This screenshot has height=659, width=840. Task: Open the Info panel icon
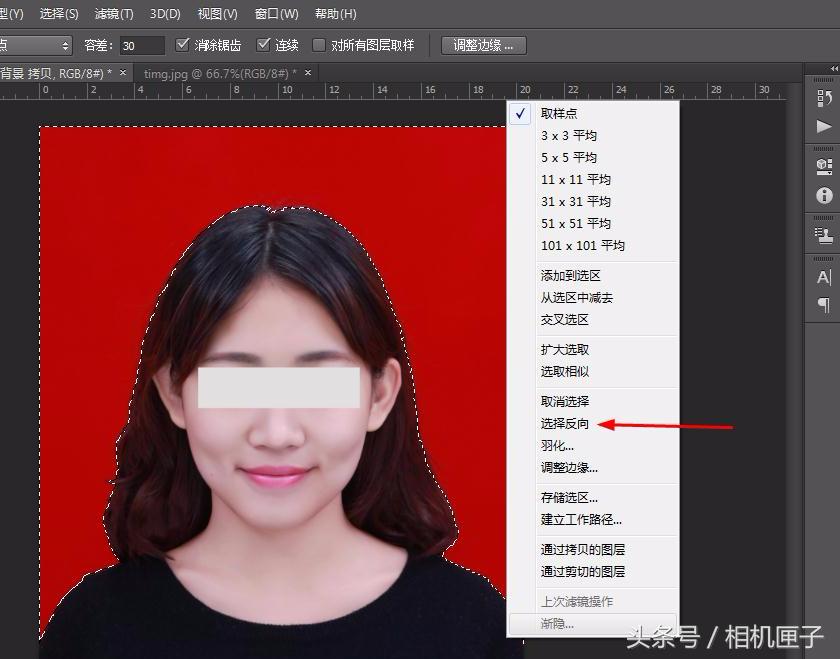825,196
